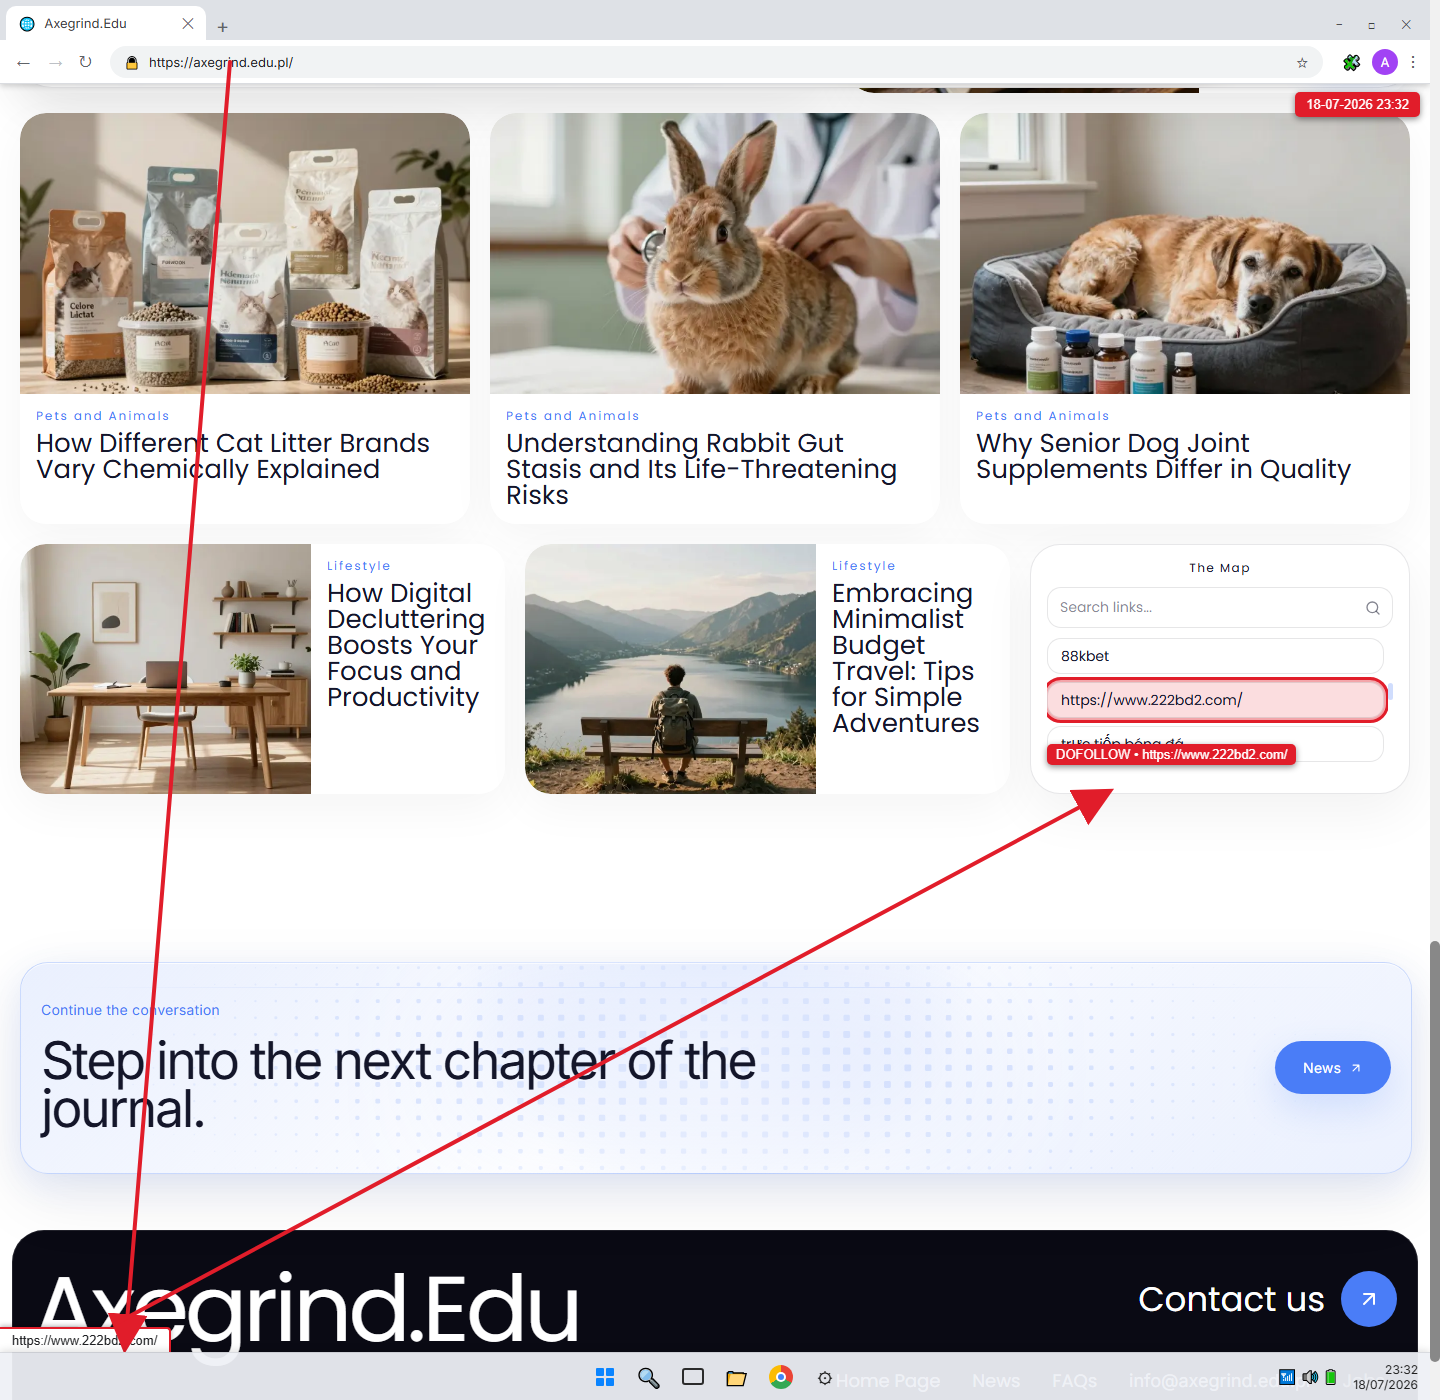Click the round arrow button beside Contact us
1440x1400 pixels.
coord(1369,1299)
